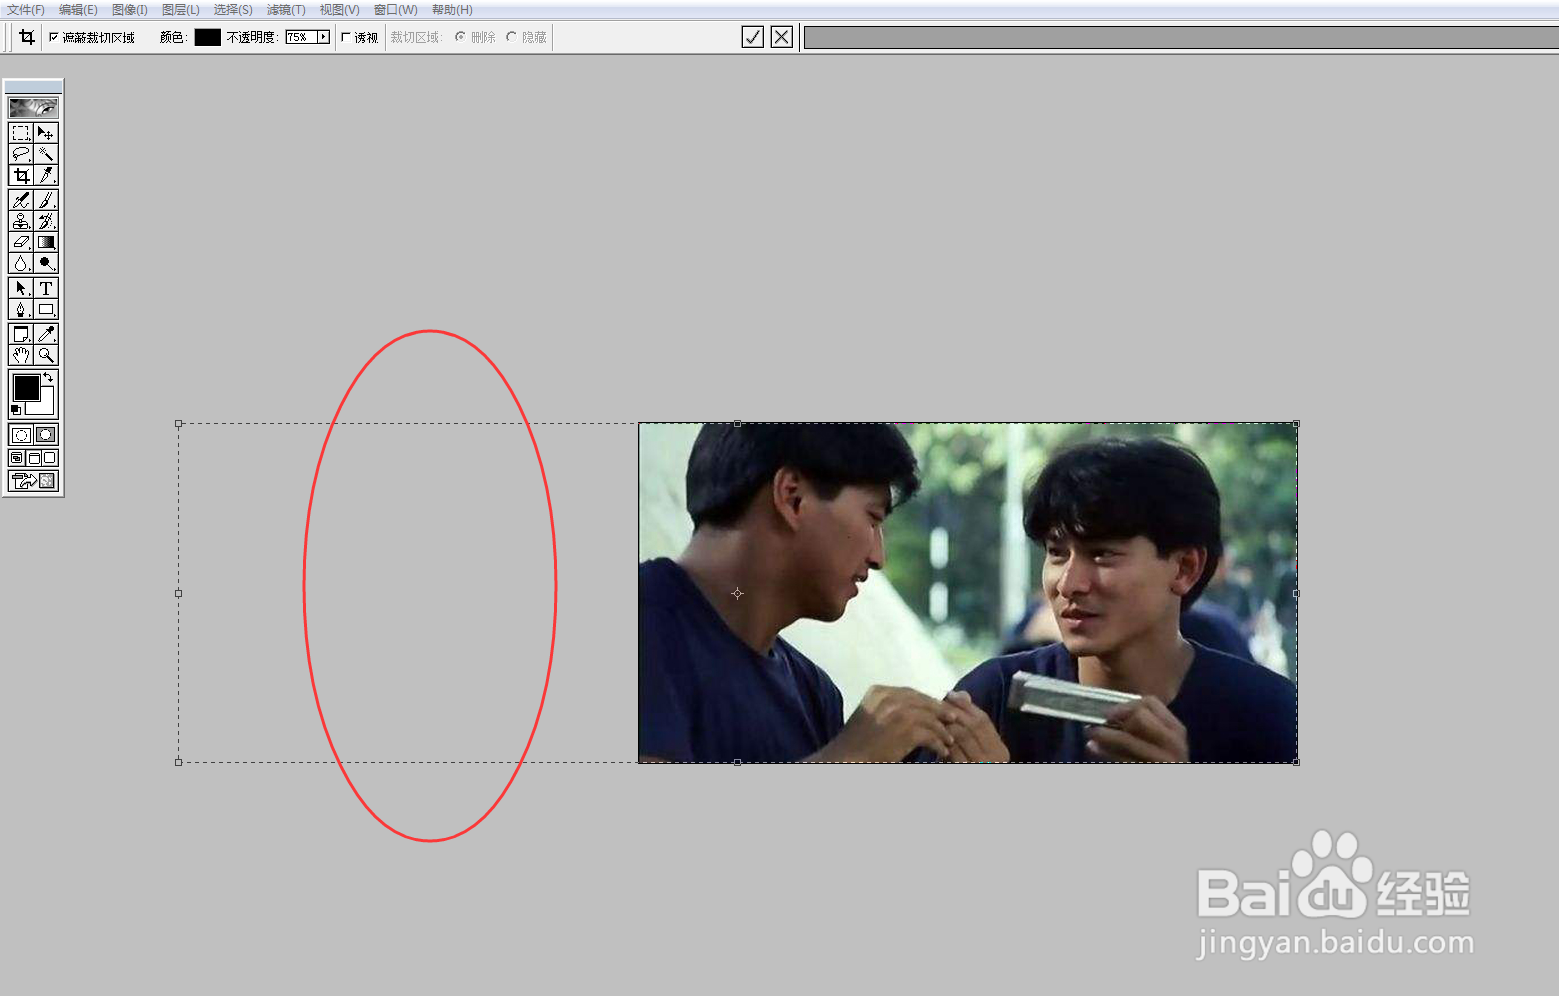Click the foreground color swatch
This screenshot has width=1559, height=996.
click(x=26, y=387)
